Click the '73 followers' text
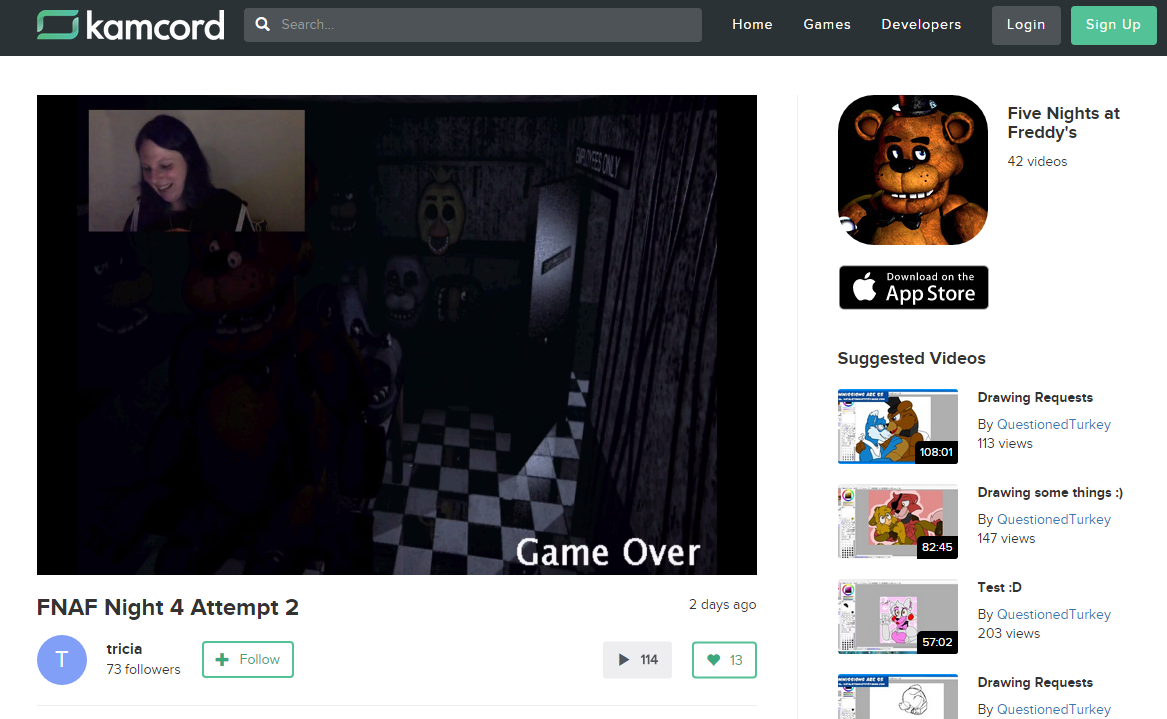This screenshot has width=1167, height=719. [144, 670]
